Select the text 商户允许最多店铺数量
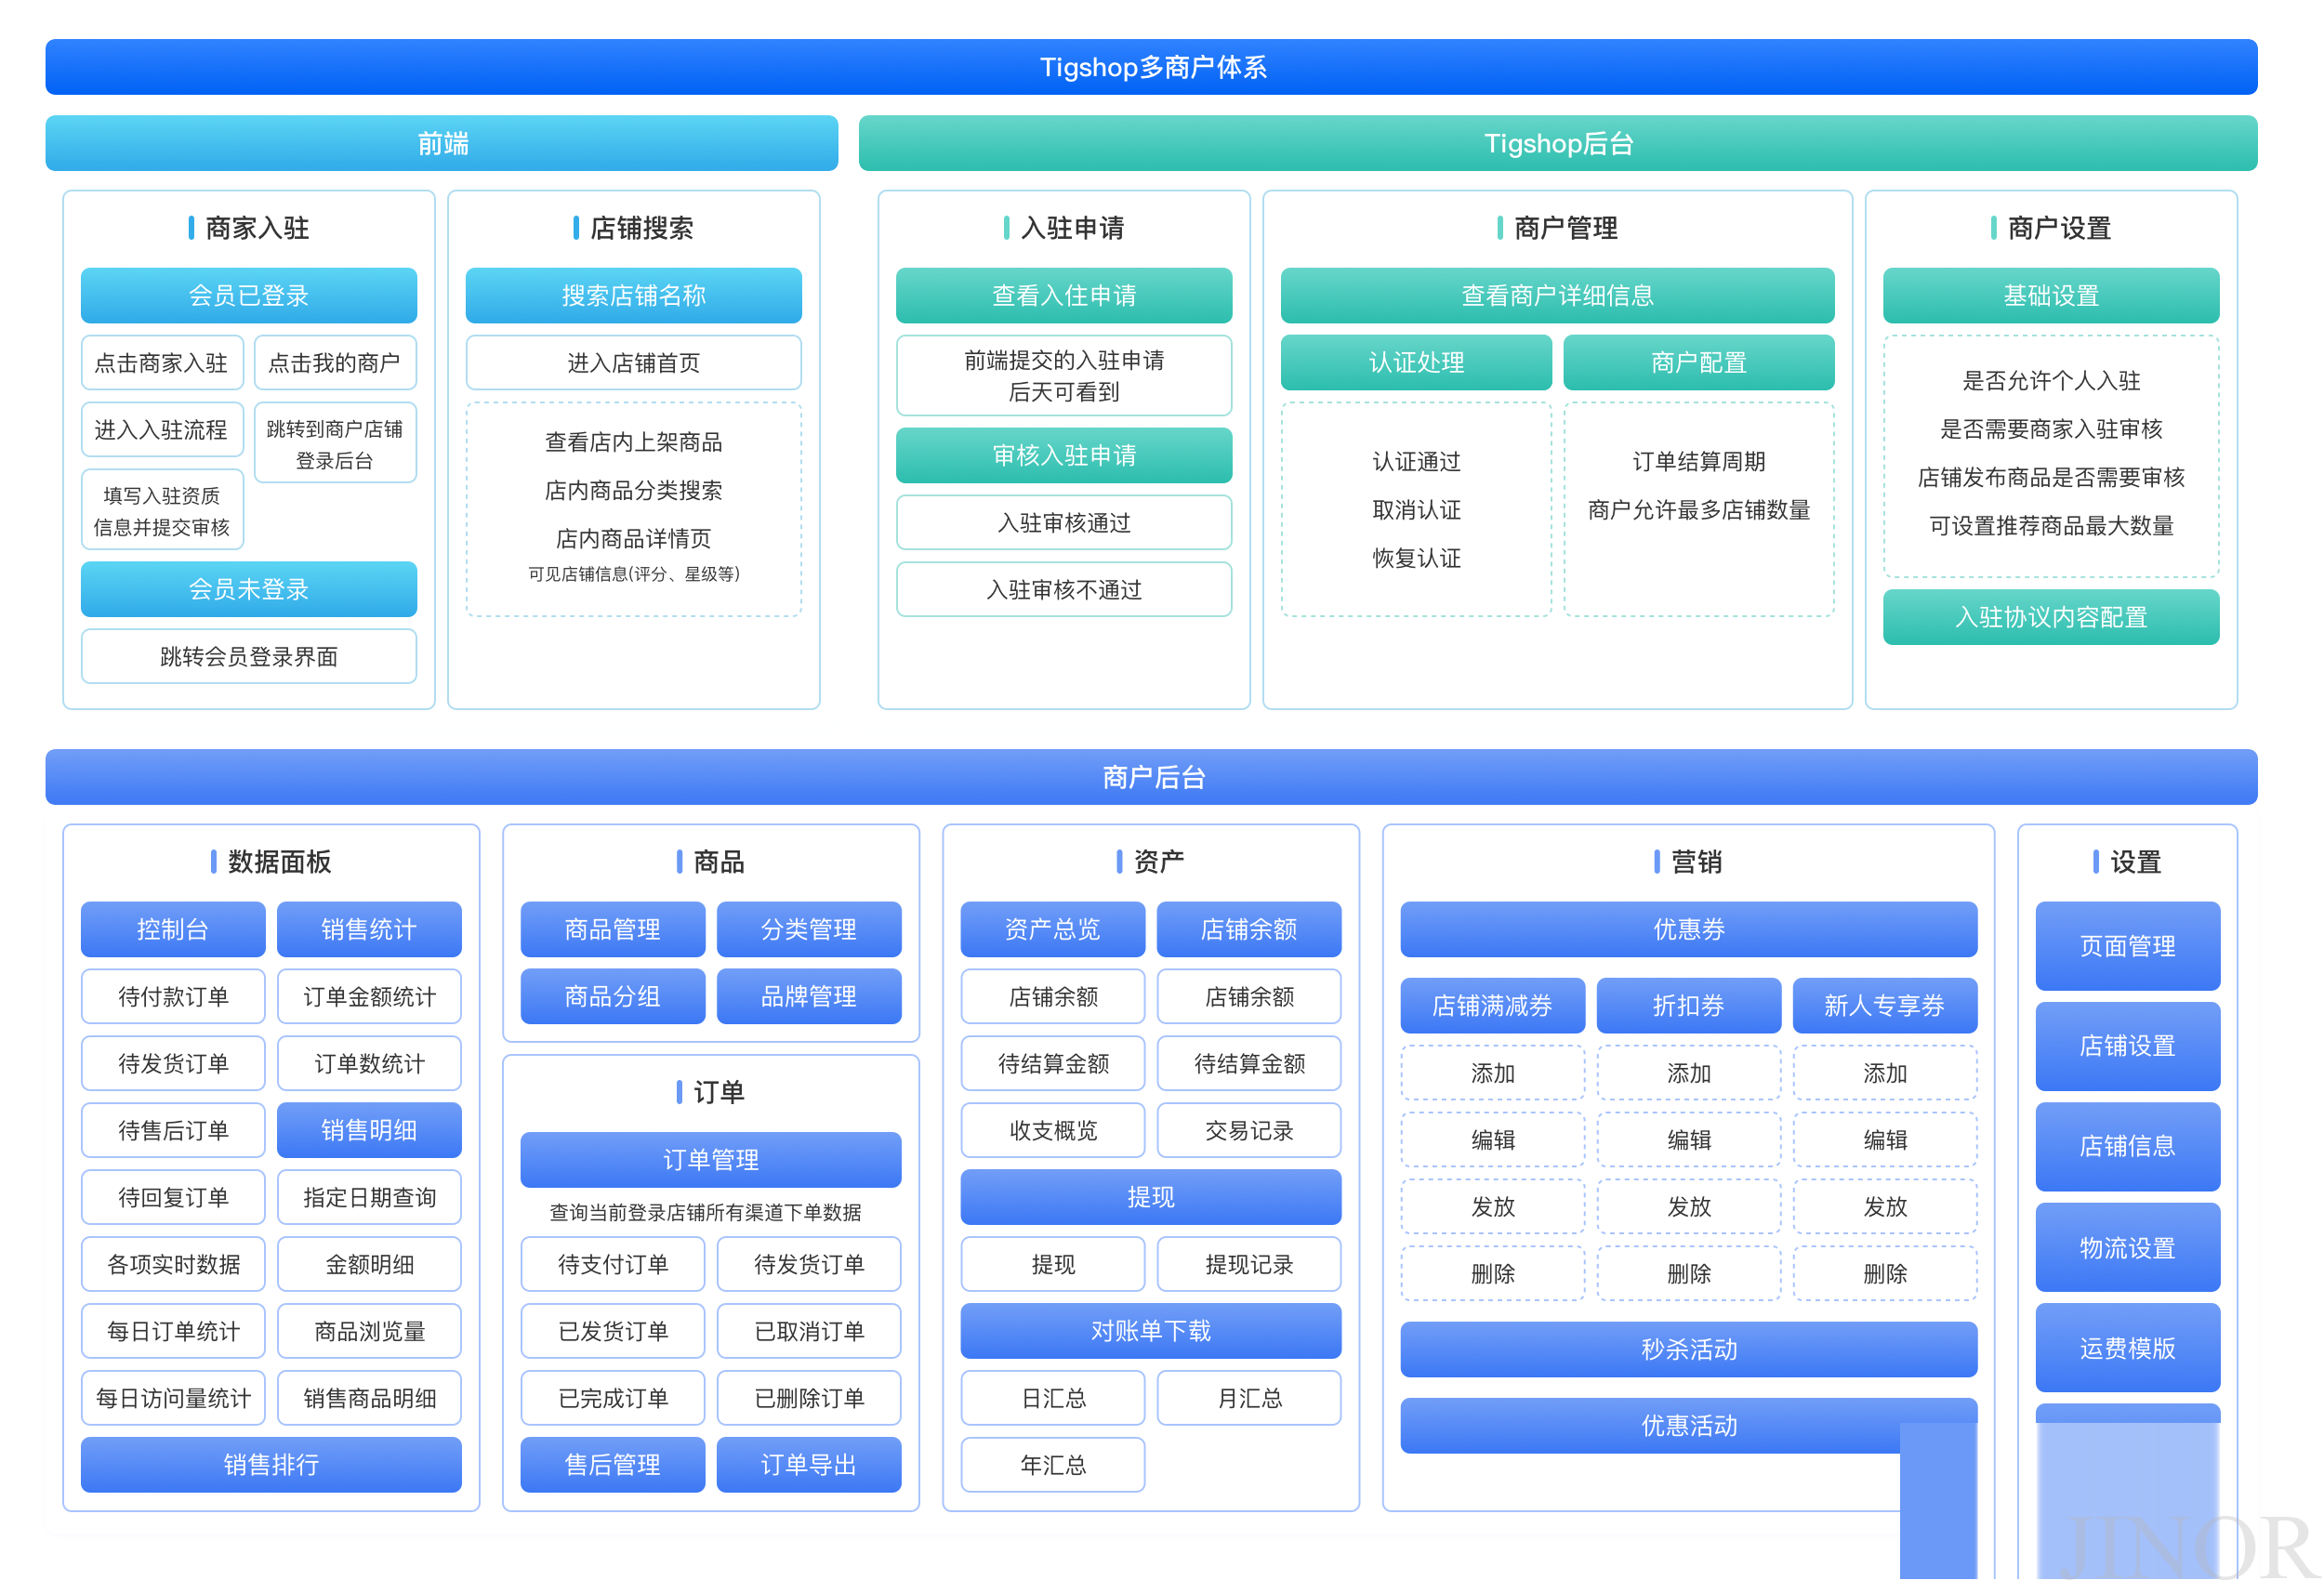 click(1698, 510)
